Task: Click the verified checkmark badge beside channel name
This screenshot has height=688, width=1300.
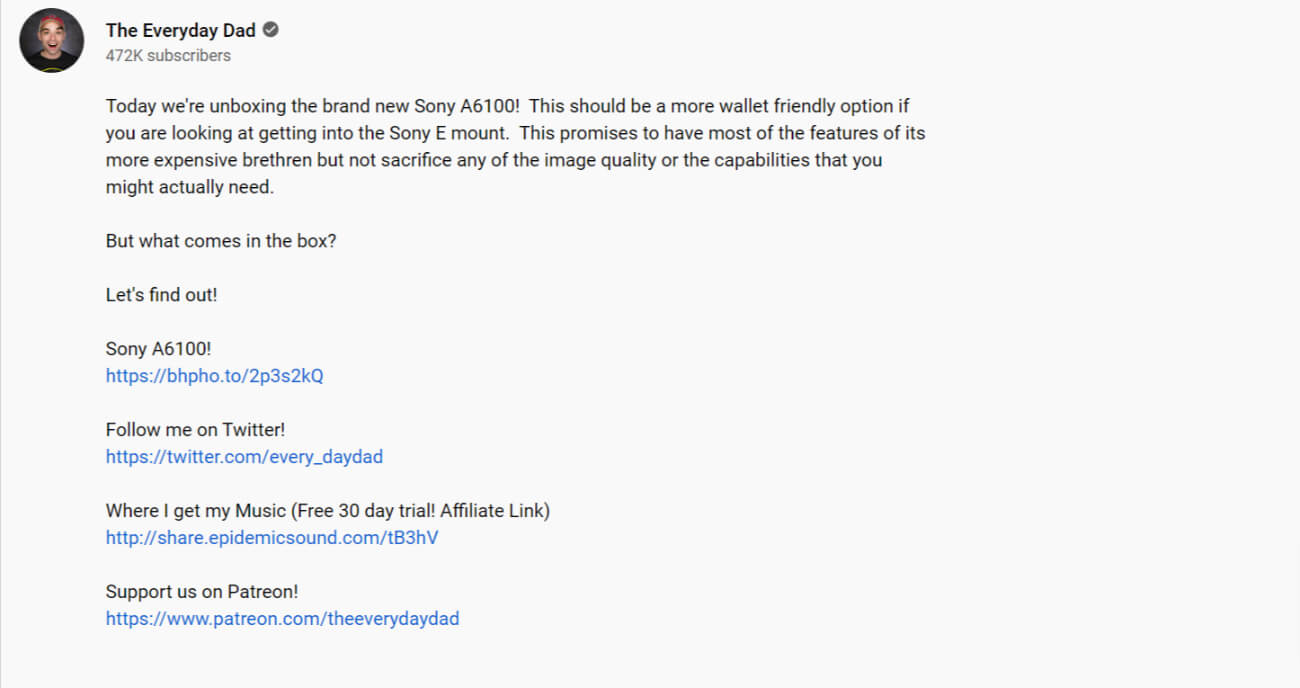Action: [271, 30]
